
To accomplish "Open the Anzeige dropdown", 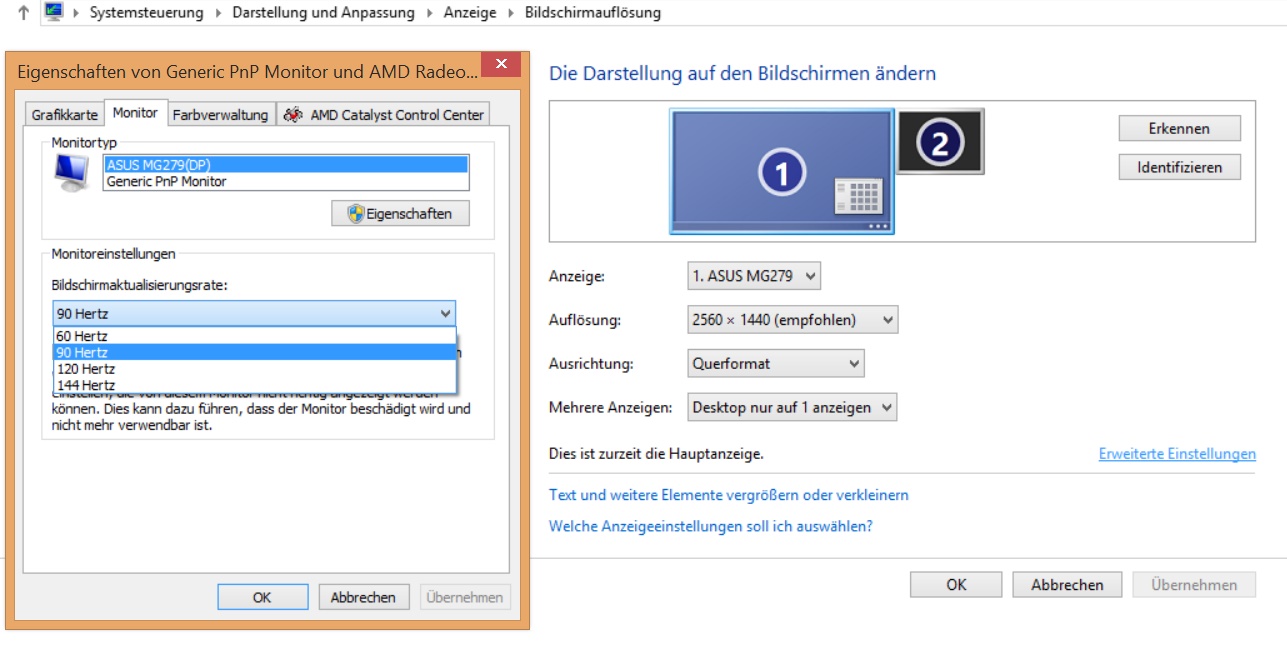I will click(x=754, y=276).
